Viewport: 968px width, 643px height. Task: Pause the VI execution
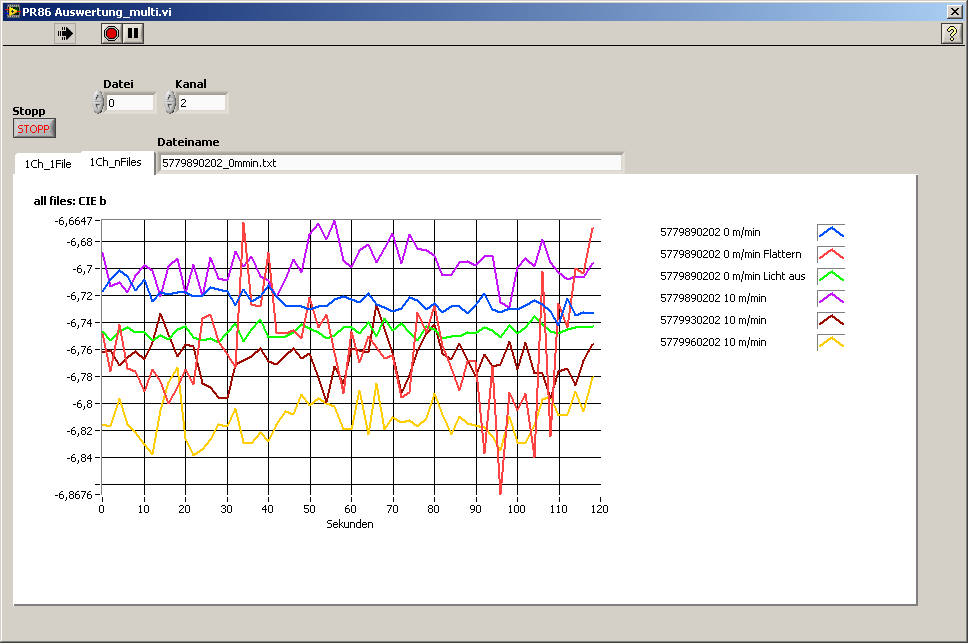(x=133, y=33)
